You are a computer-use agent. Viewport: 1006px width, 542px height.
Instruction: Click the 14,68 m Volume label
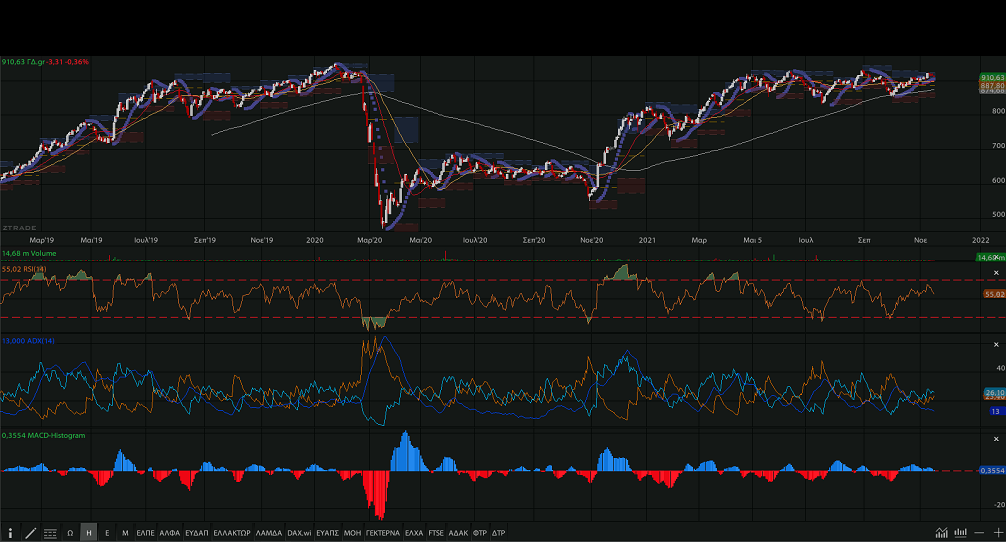pos(29,253)
